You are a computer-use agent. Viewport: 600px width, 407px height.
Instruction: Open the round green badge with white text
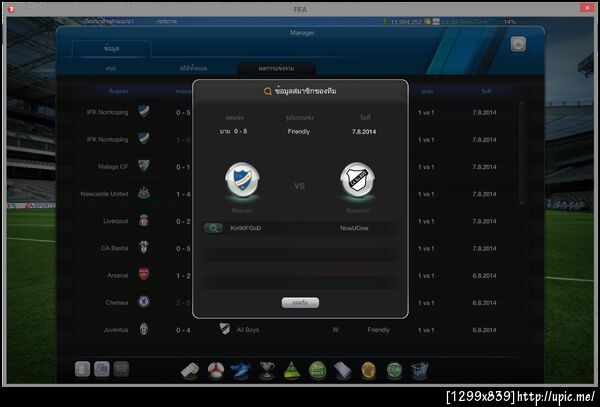coord(318,370)
